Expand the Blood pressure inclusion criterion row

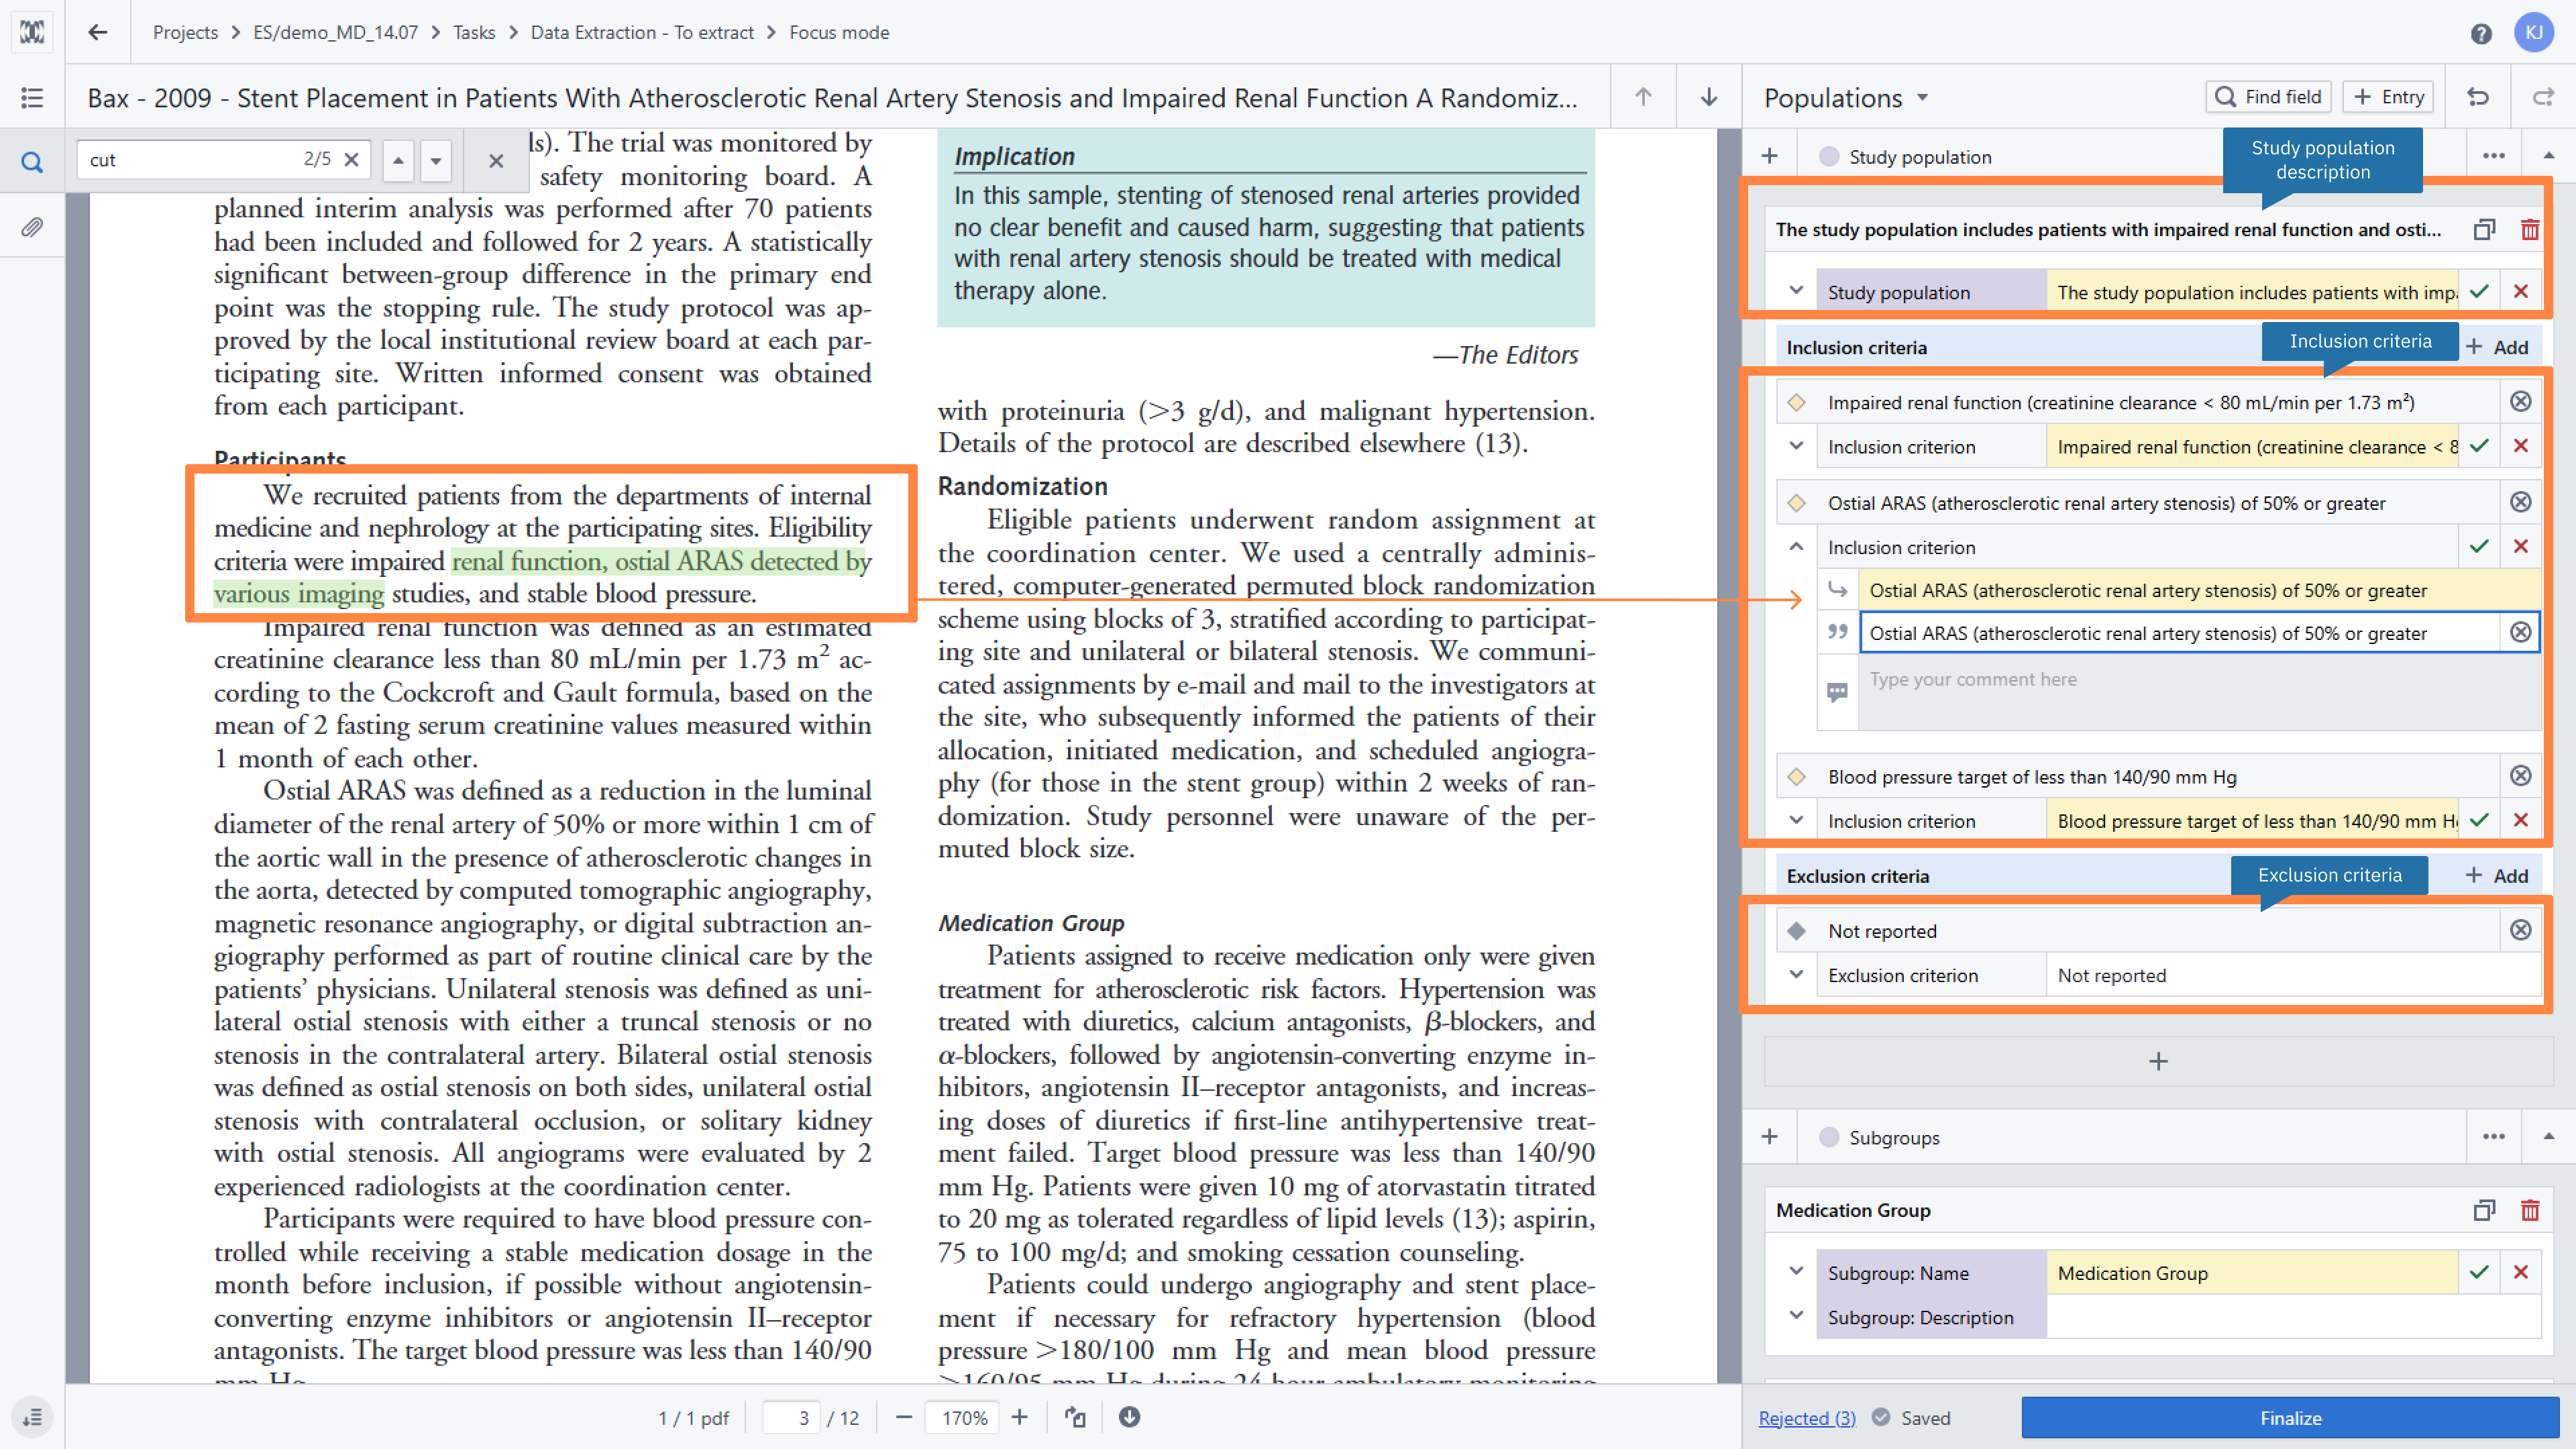pos(1797,820)
